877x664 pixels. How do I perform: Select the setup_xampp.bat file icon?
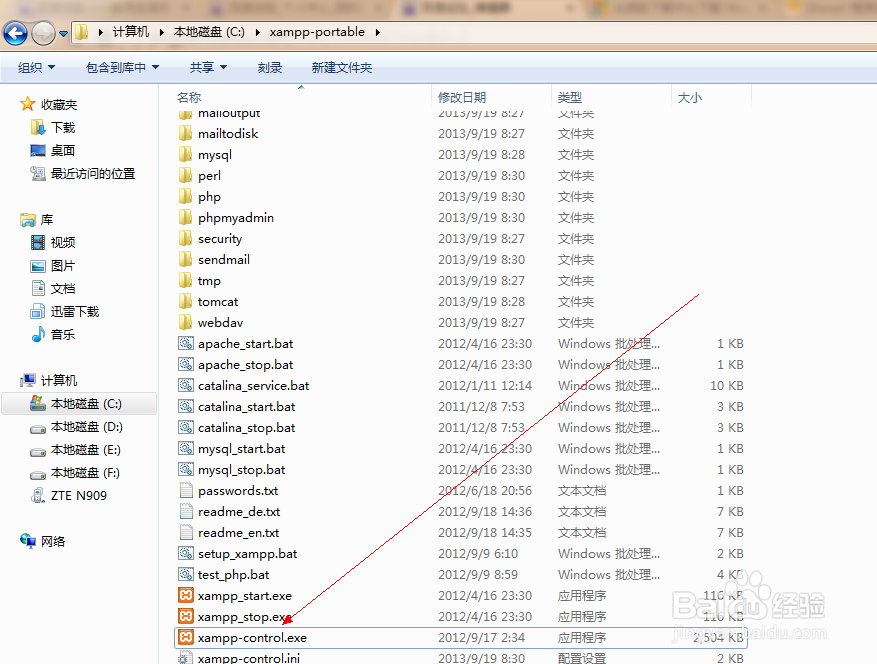186,553
